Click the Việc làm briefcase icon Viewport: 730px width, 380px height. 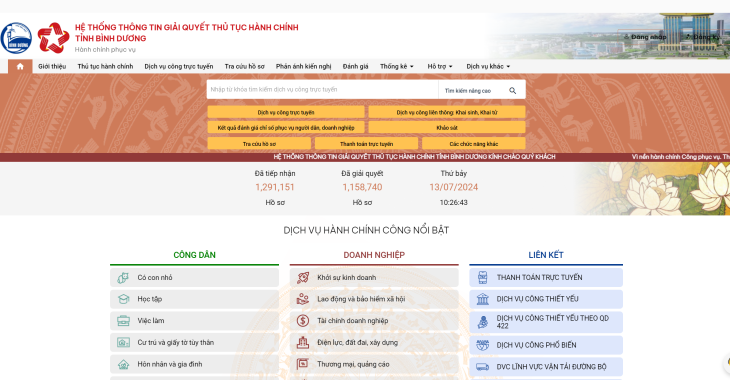pyautogui.click(x=123, y=321)
